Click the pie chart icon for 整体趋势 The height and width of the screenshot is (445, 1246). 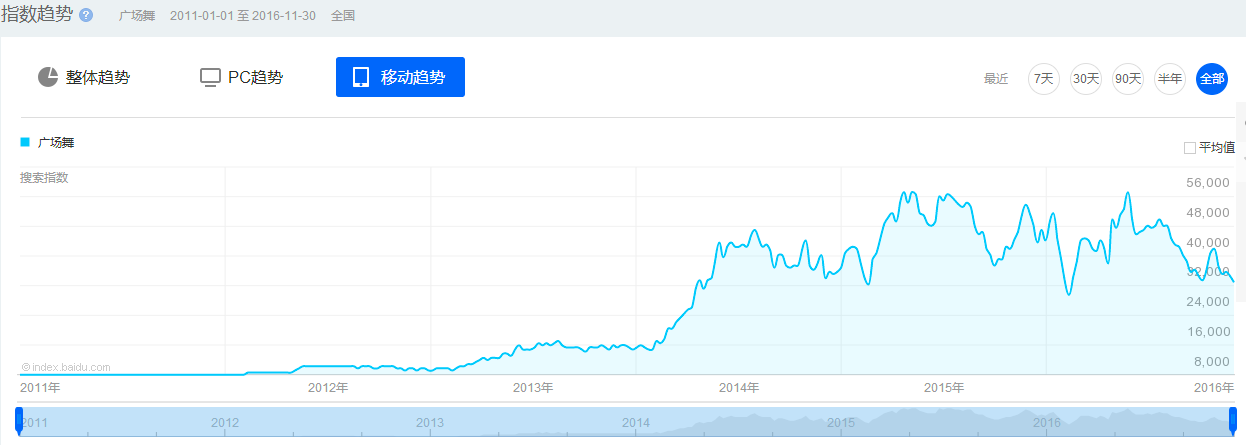(x=48, y=77)
